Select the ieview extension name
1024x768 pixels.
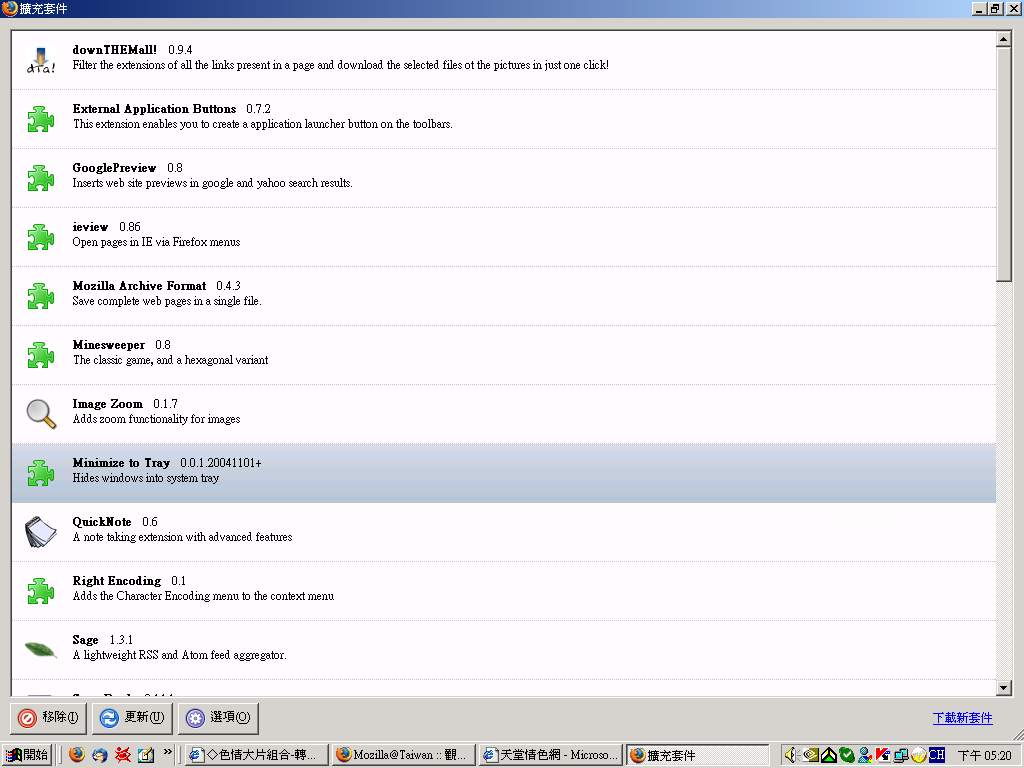click(90, 227)
